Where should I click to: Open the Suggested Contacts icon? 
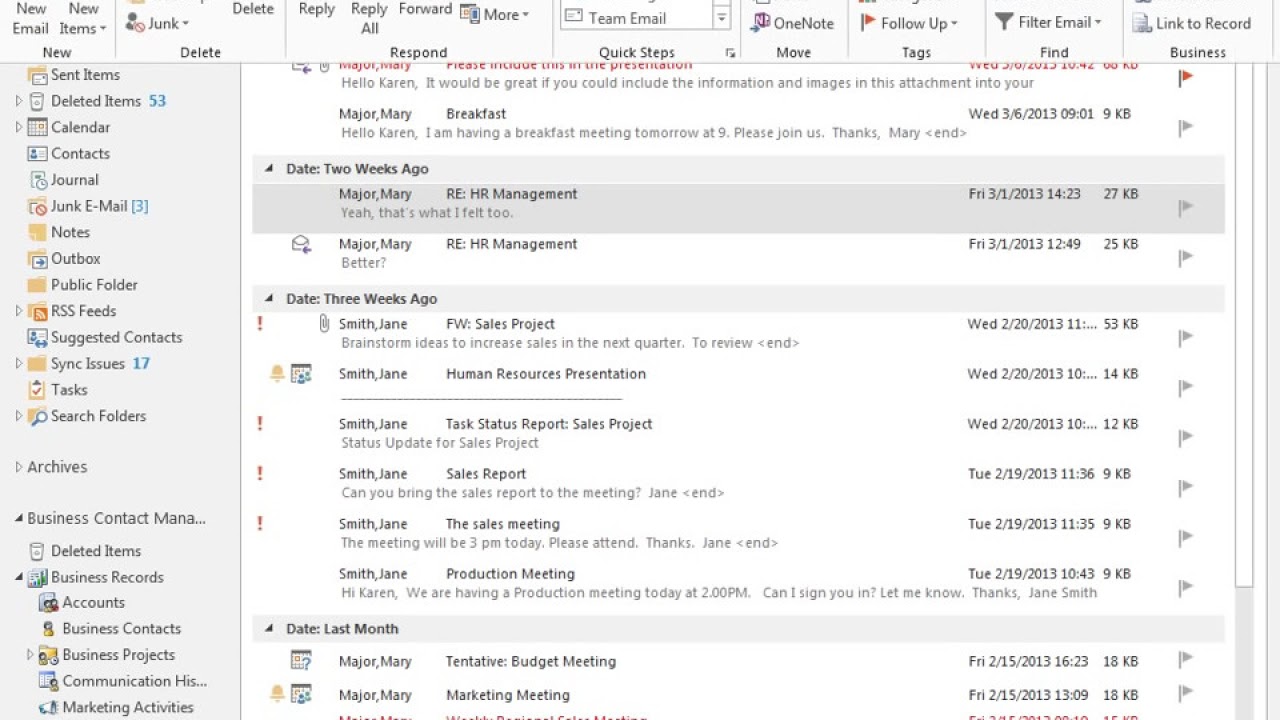pyautogui.click(x=37, y=337)
